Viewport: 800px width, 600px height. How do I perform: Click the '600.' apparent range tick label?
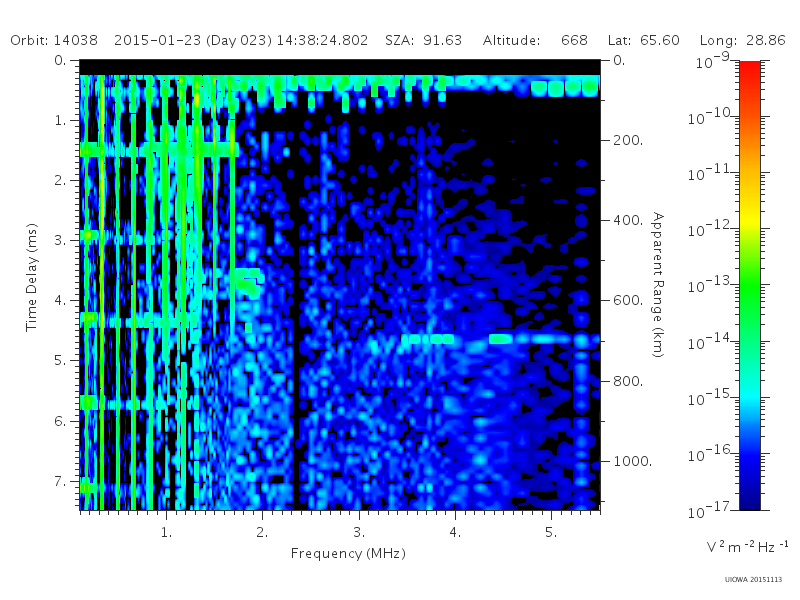click(628, 301)
